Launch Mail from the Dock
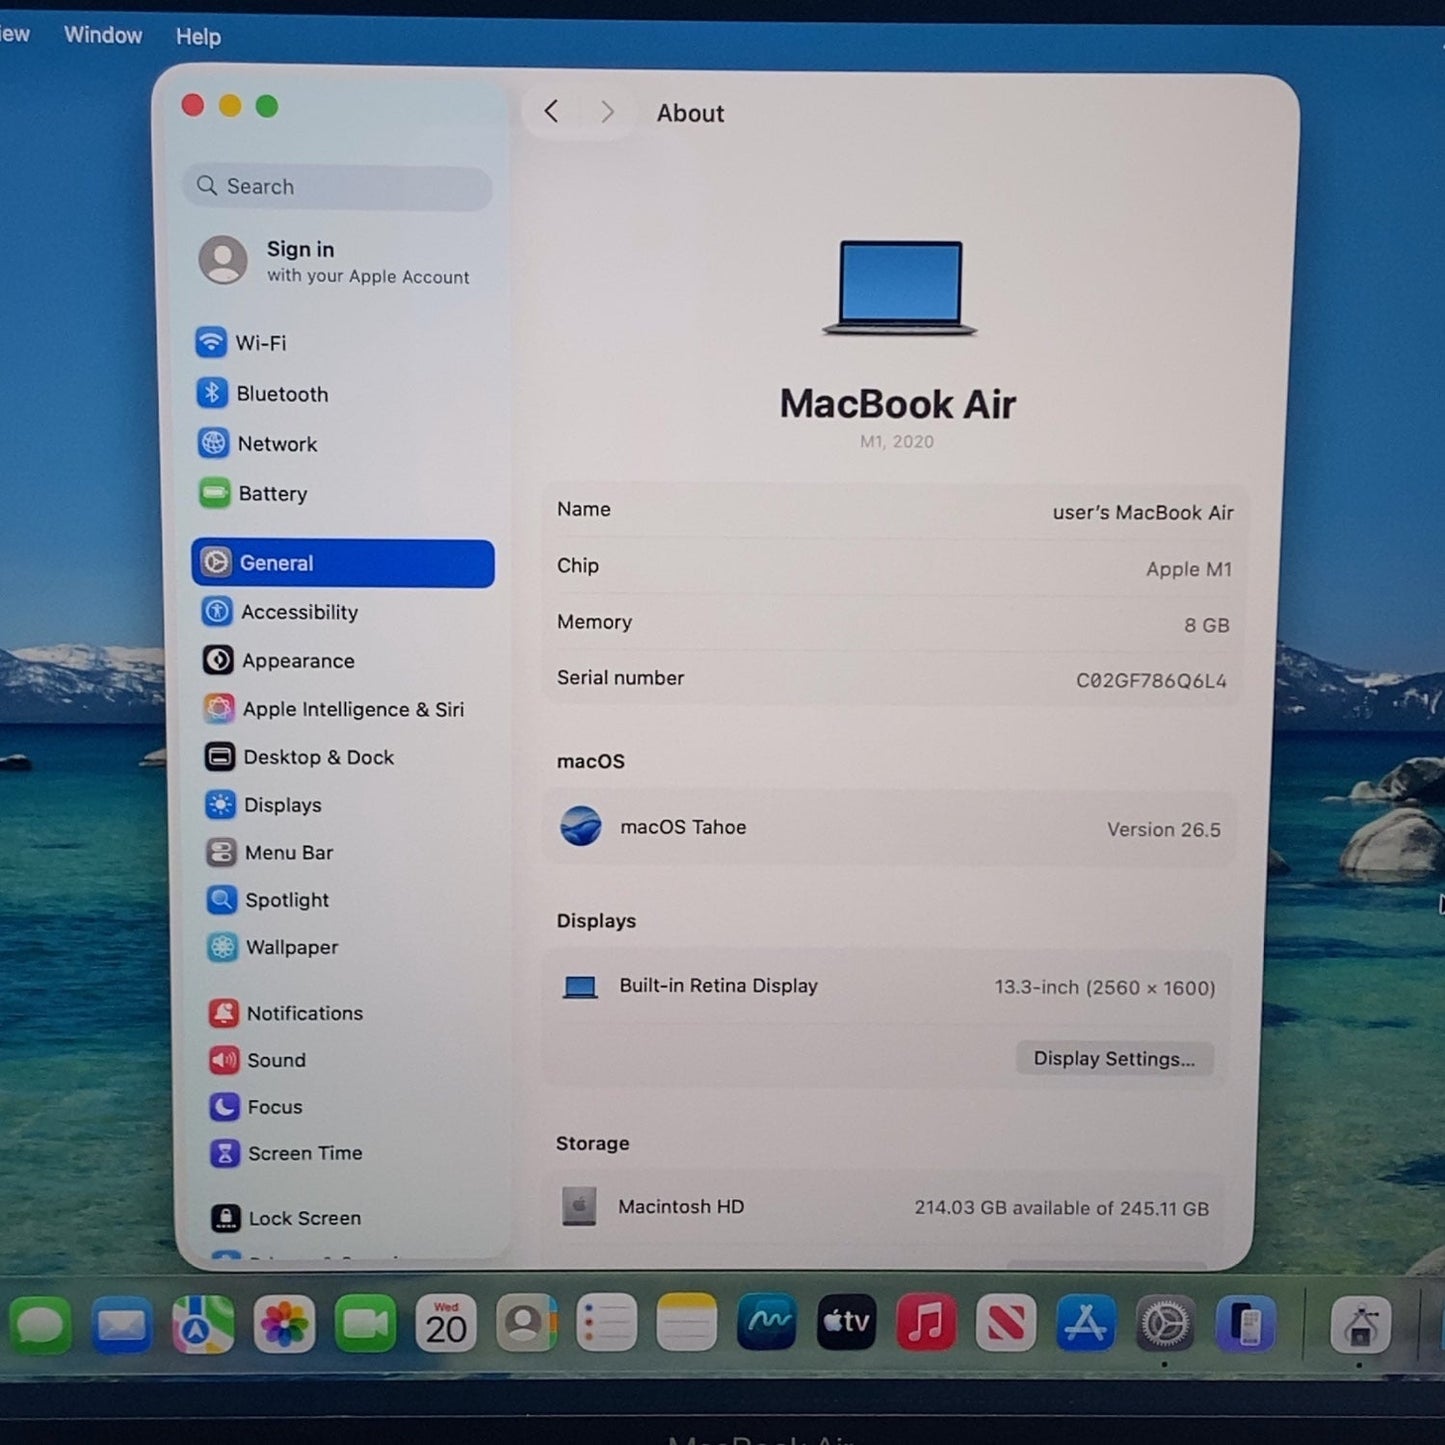Screen dimensions: 1445x1445 tap(122, 1325)
